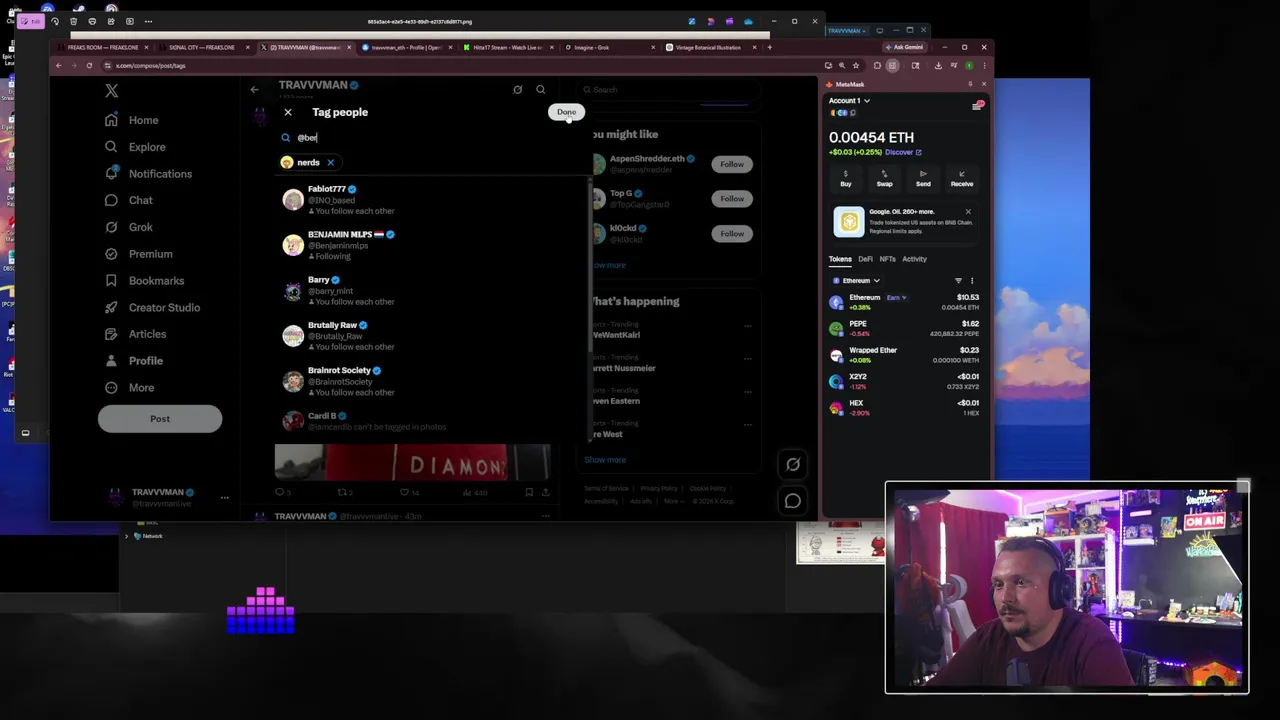Reload the x.com page

coord(89,66)
